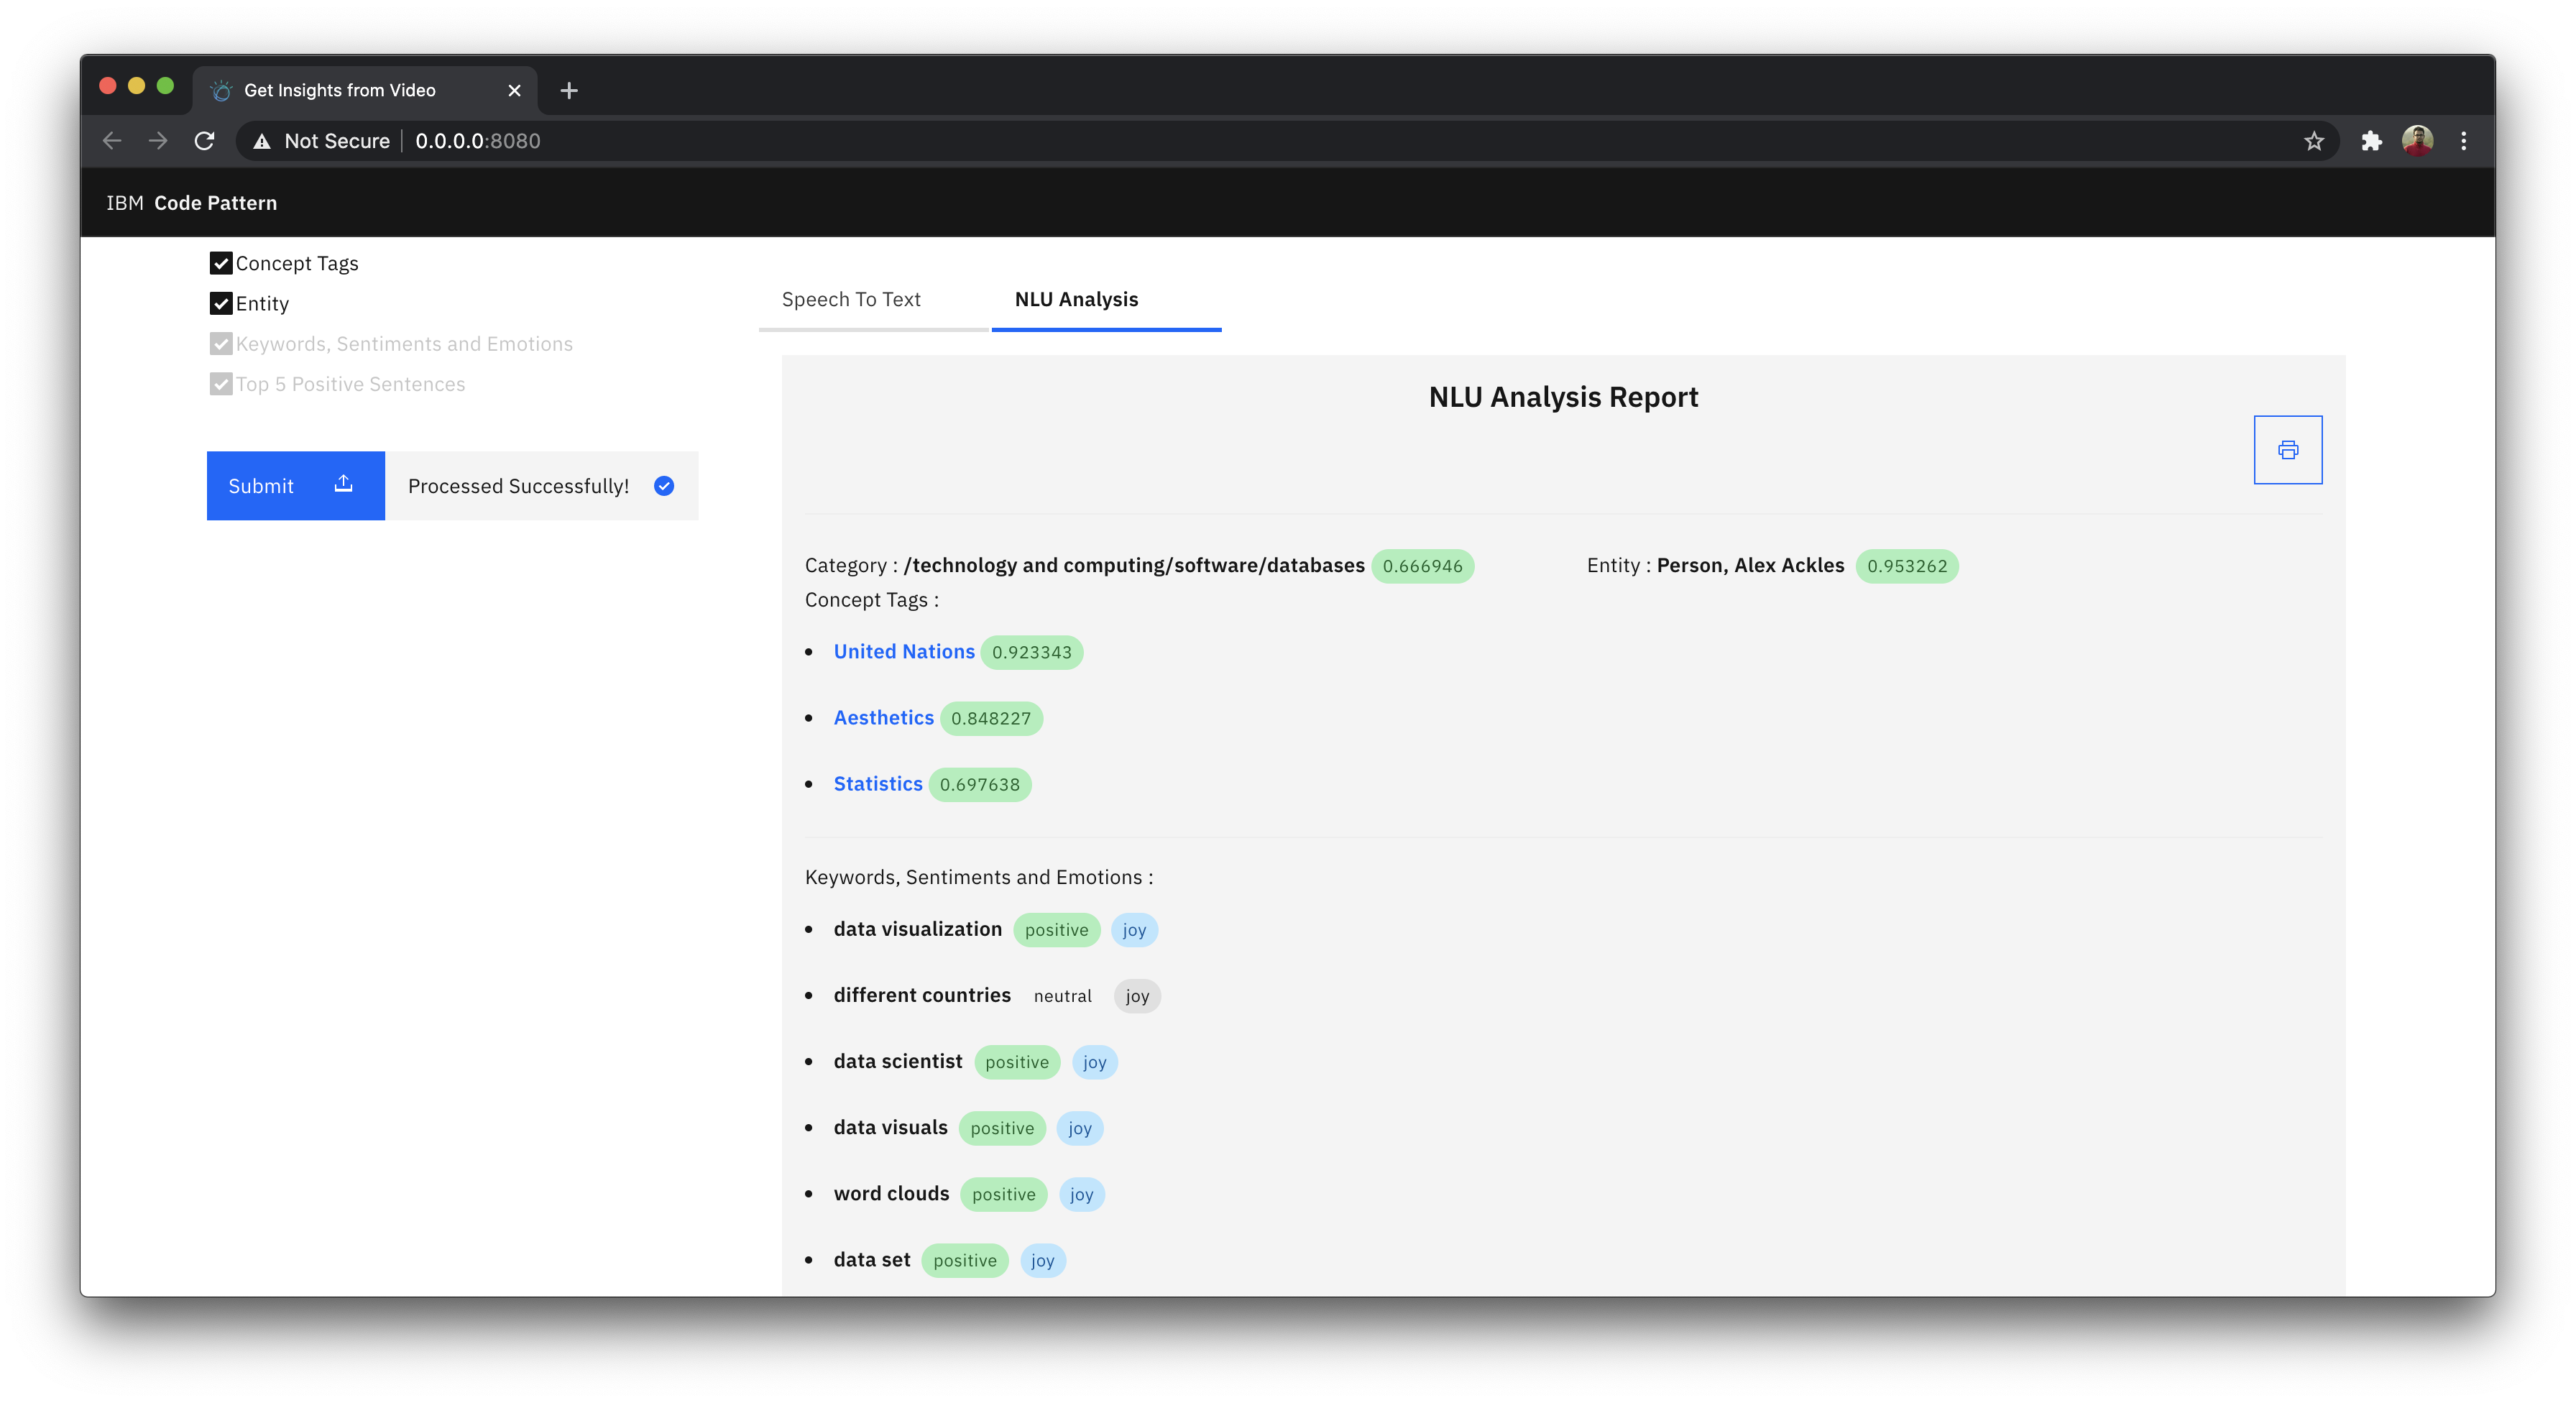The image size is (2576, 1403).
Task: Select the NLU Analysis tab
Action: [1076, 299]
